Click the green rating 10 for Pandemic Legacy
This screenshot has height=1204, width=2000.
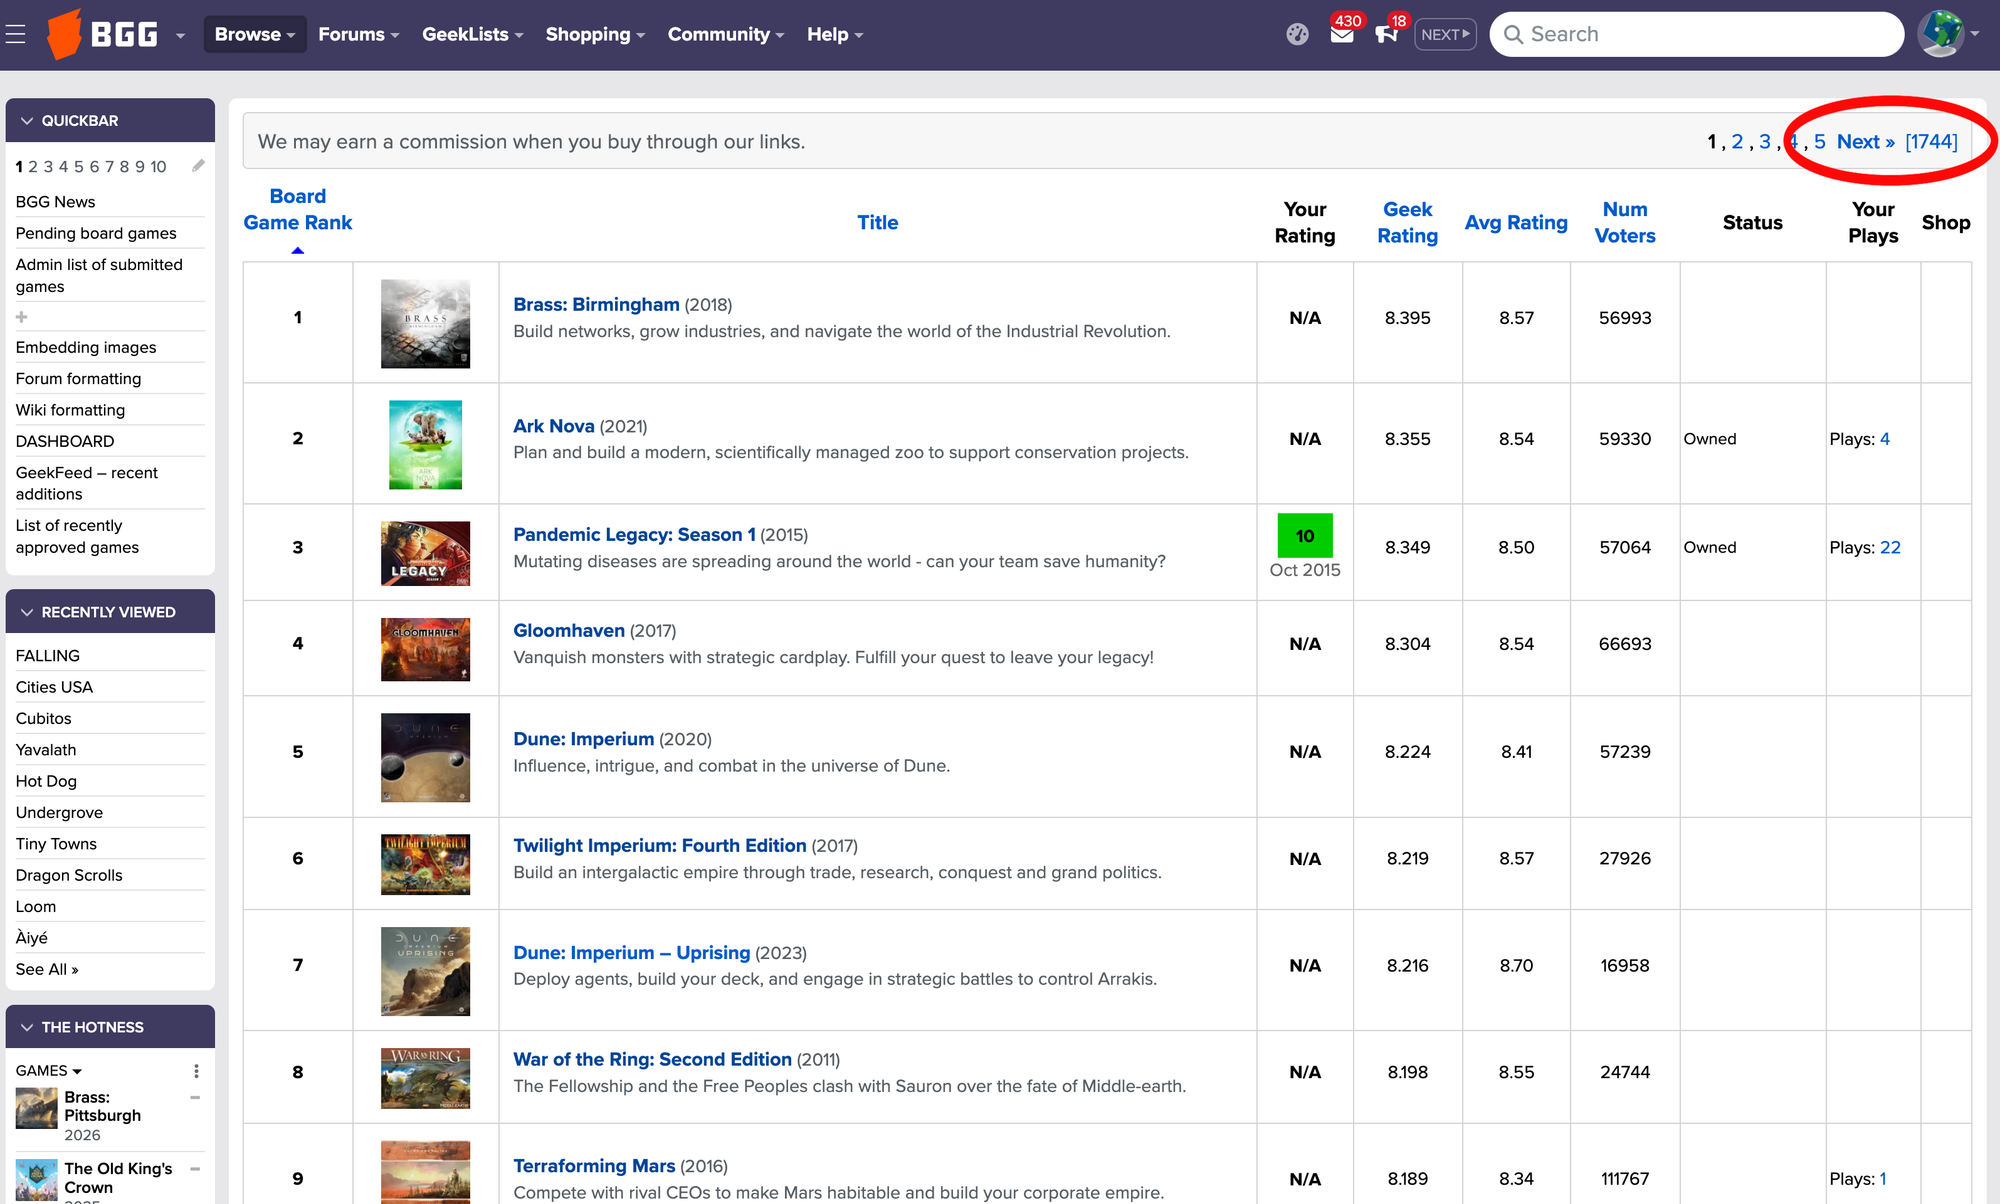click(x=1304, y=536)
